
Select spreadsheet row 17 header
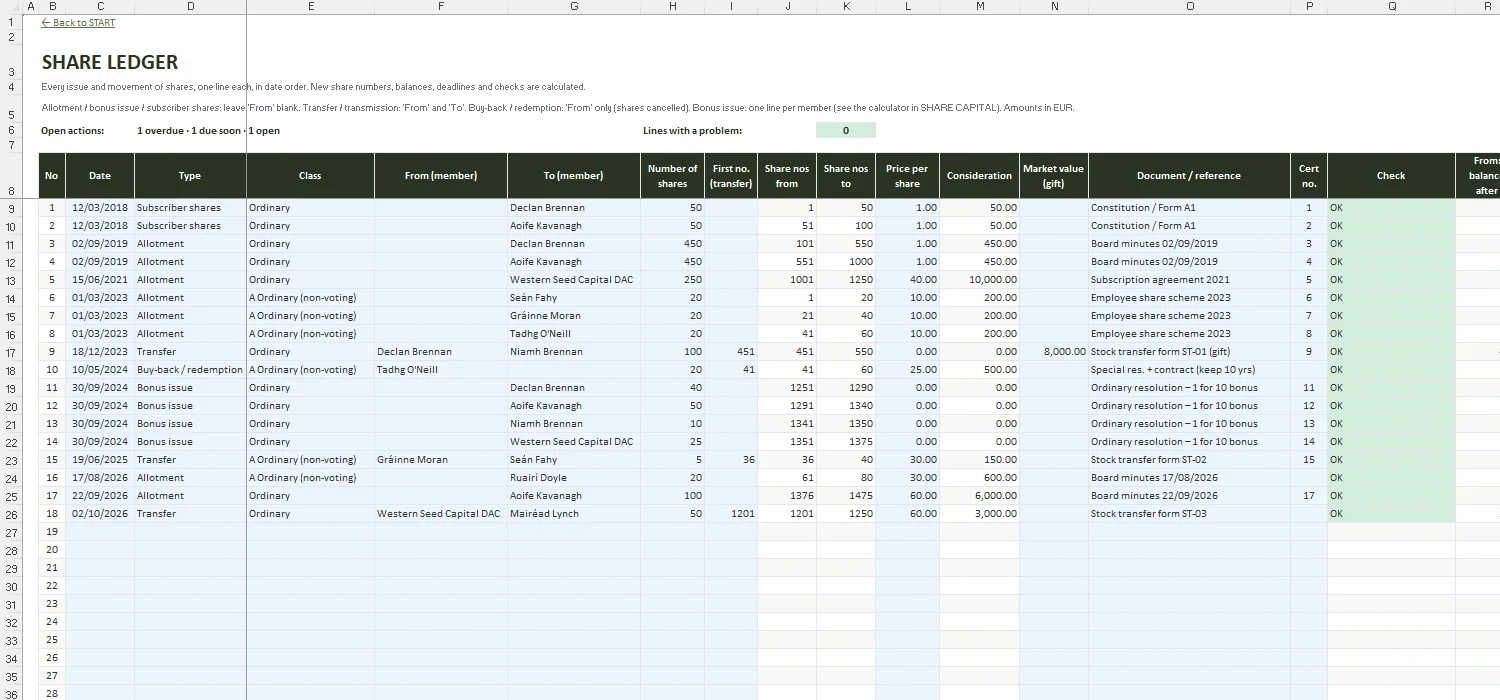tap(11, 352)
